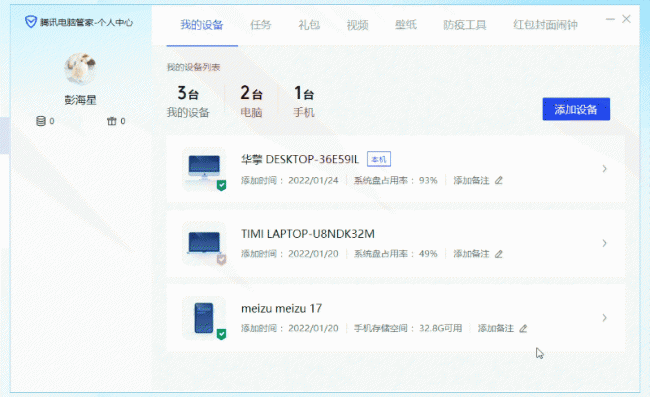Expand the meizu meizu 17 row chevron
This screenshot has width=650, height=397.
pos(604,318)
